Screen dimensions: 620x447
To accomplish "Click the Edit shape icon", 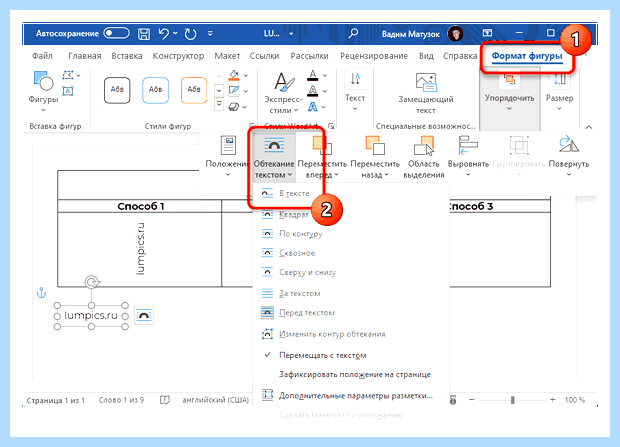I will point(68,75).
